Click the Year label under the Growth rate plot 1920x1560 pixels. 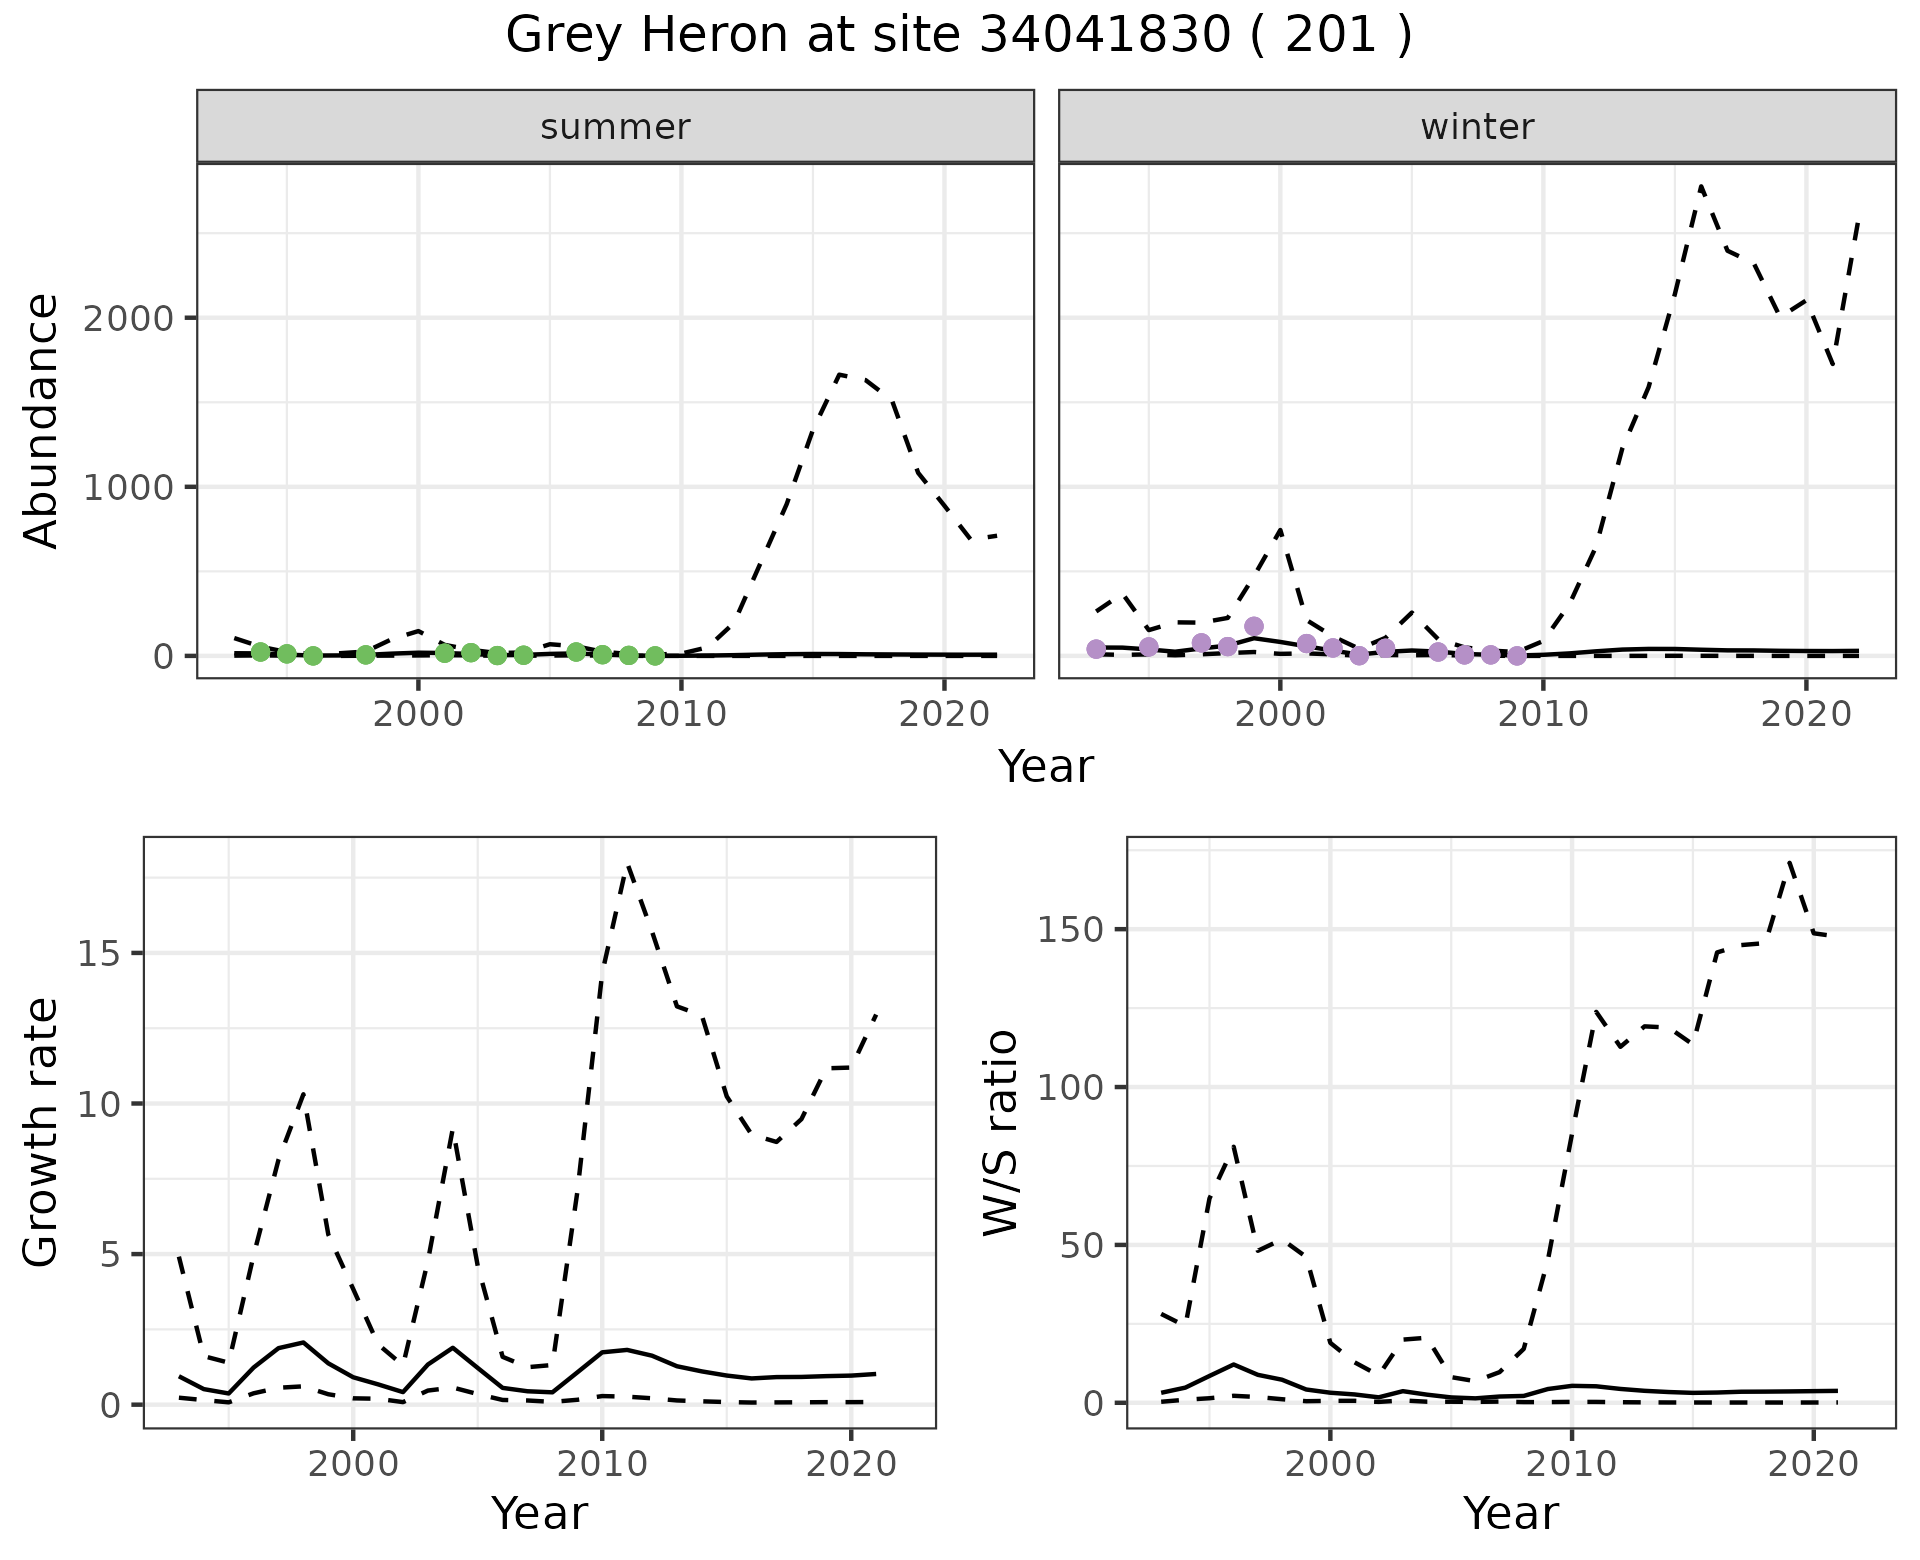tap(539, 1513)
